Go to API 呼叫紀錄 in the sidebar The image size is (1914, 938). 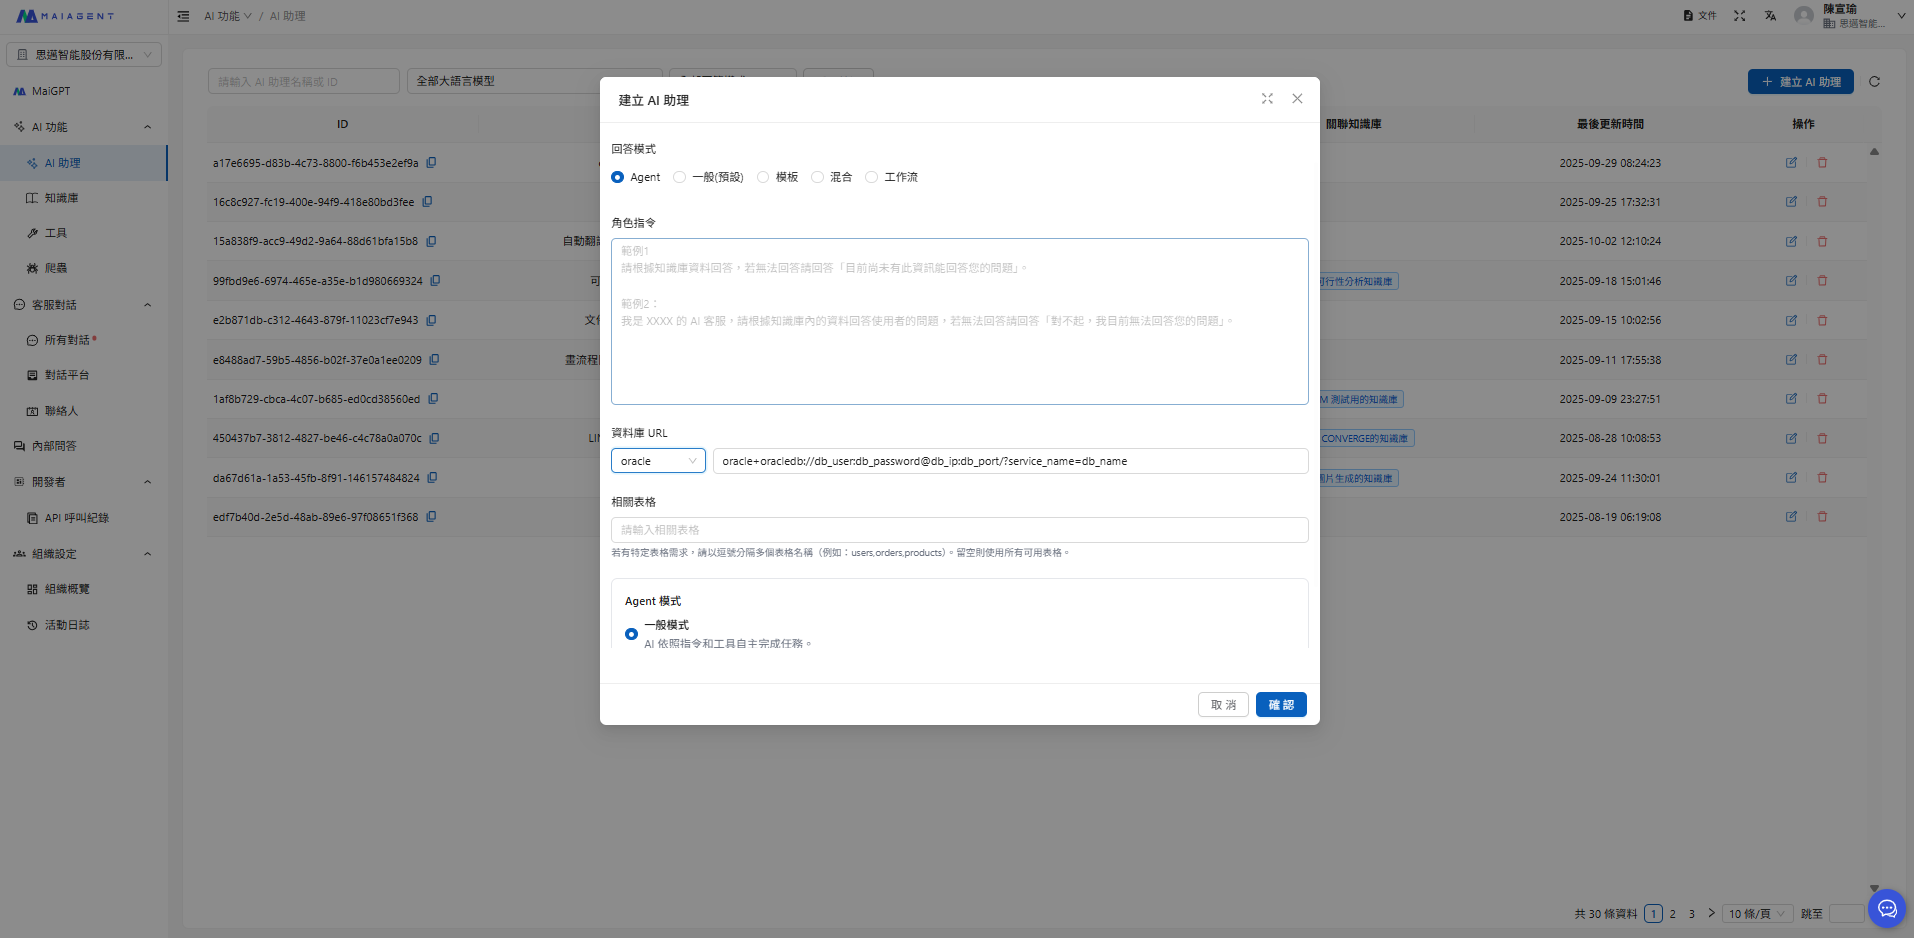click(76, 518)
